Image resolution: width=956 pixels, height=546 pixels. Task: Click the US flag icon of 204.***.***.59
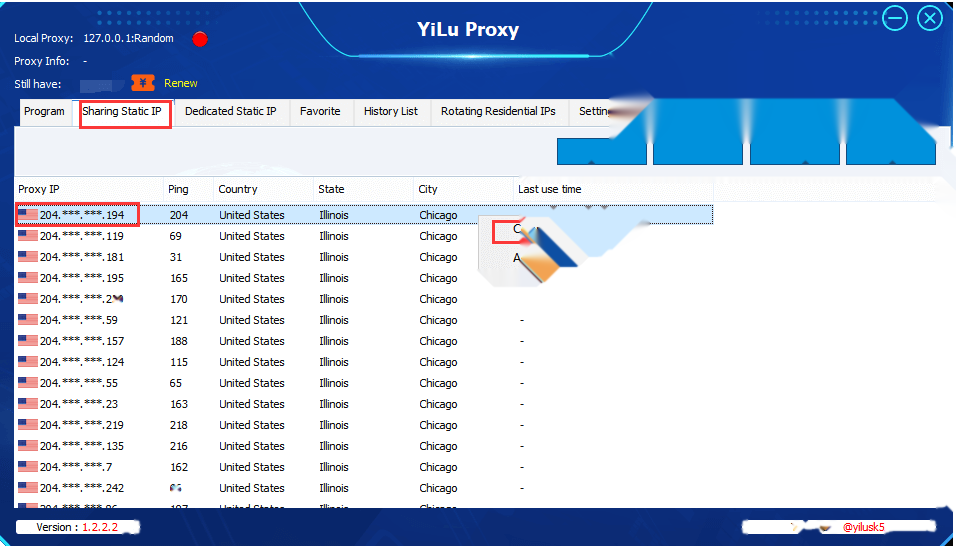coord(28,320)
